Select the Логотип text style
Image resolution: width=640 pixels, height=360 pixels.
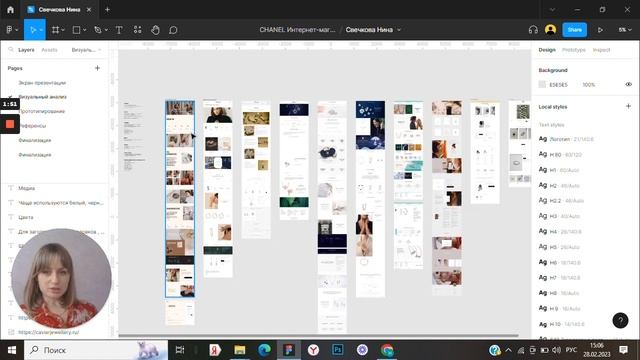click(566, 139)
